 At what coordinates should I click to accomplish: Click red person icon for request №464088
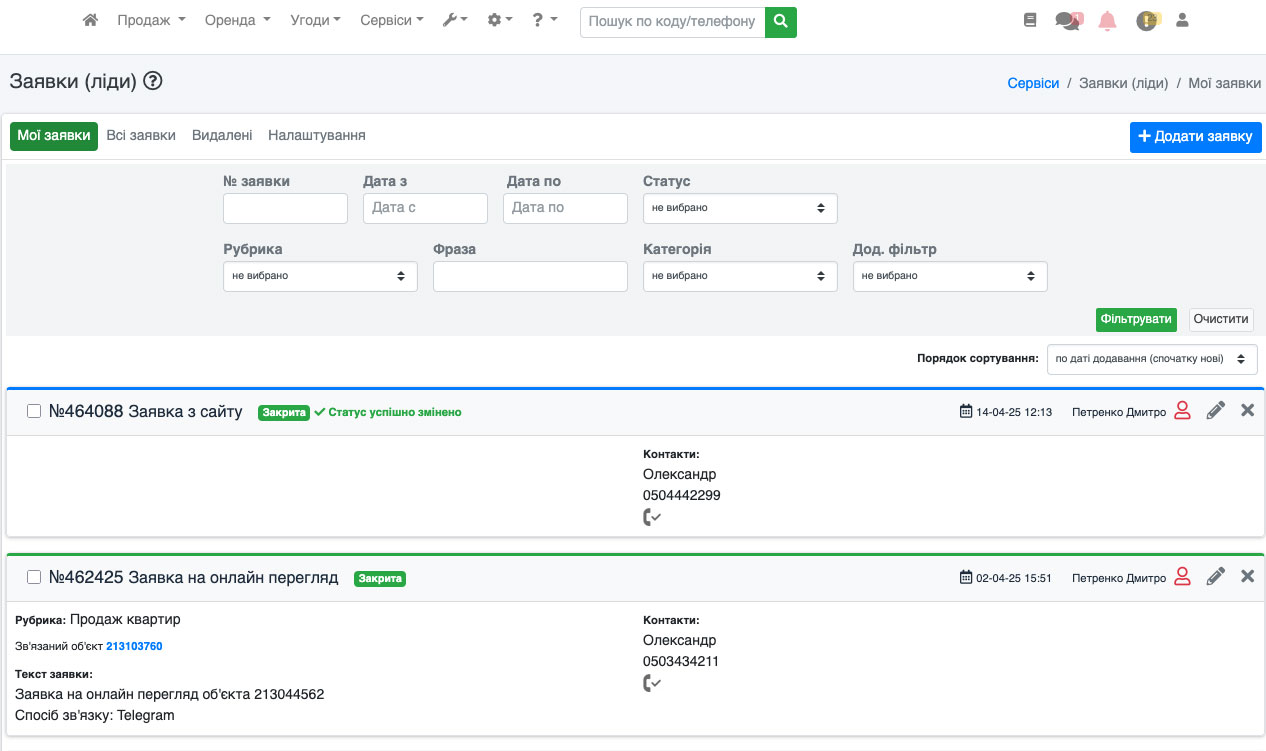[1182, 410]
